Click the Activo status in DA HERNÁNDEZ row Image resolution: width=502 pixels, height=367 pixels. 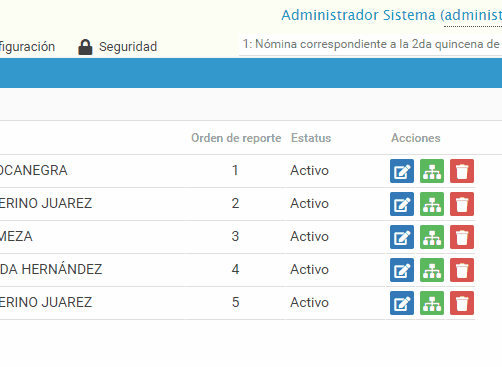(x=309, y=269)
